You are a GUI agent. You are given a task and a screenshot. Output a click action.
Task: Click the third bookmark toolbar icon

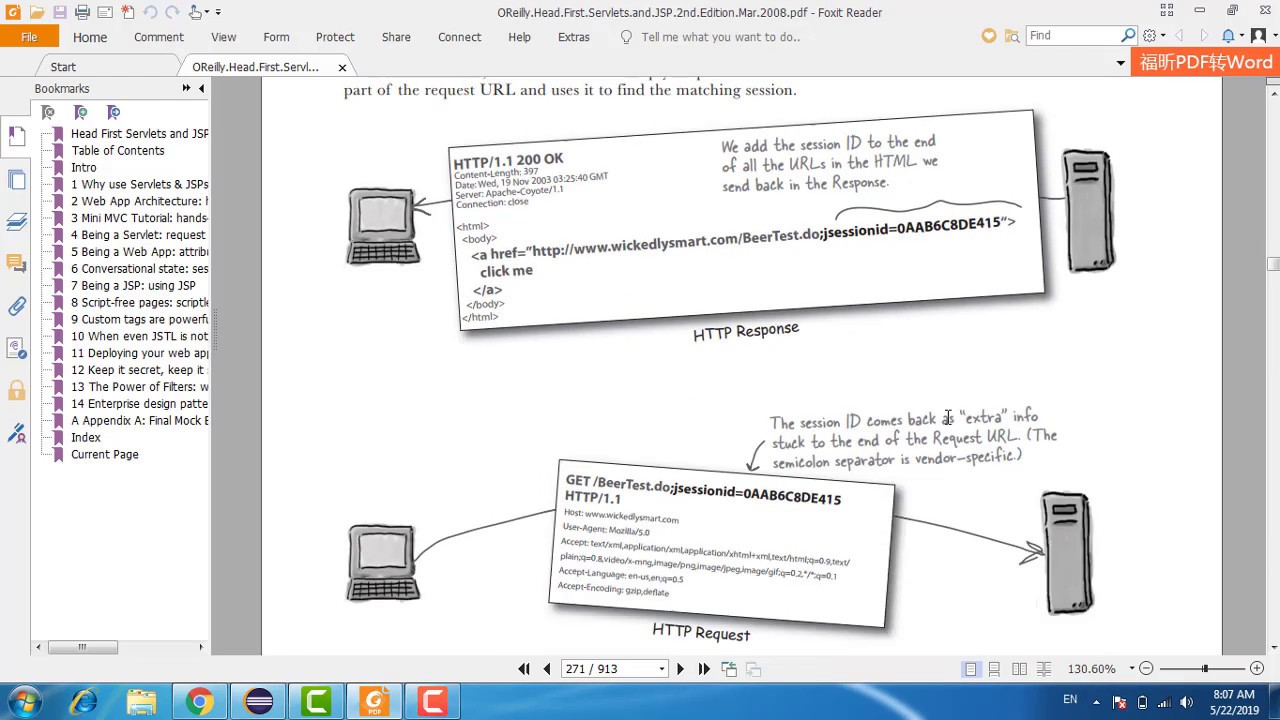[113, 112]
